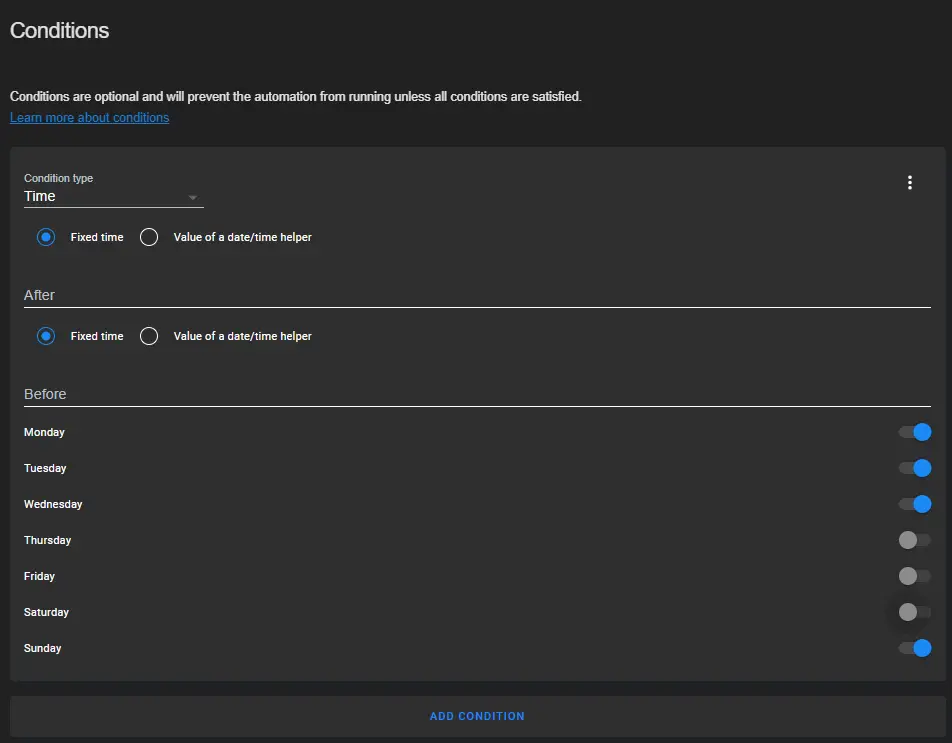Open Learn more about conditions link
Screen dimensions: 952x743
click(x=89, y=118)
